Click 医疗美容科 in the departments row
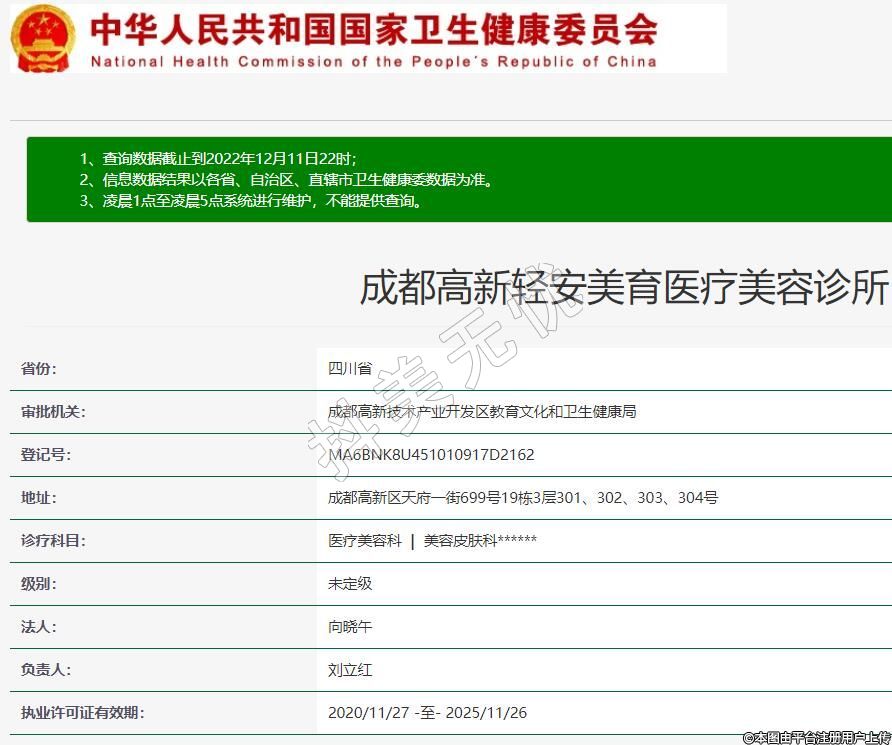 (x=365, y=541)
